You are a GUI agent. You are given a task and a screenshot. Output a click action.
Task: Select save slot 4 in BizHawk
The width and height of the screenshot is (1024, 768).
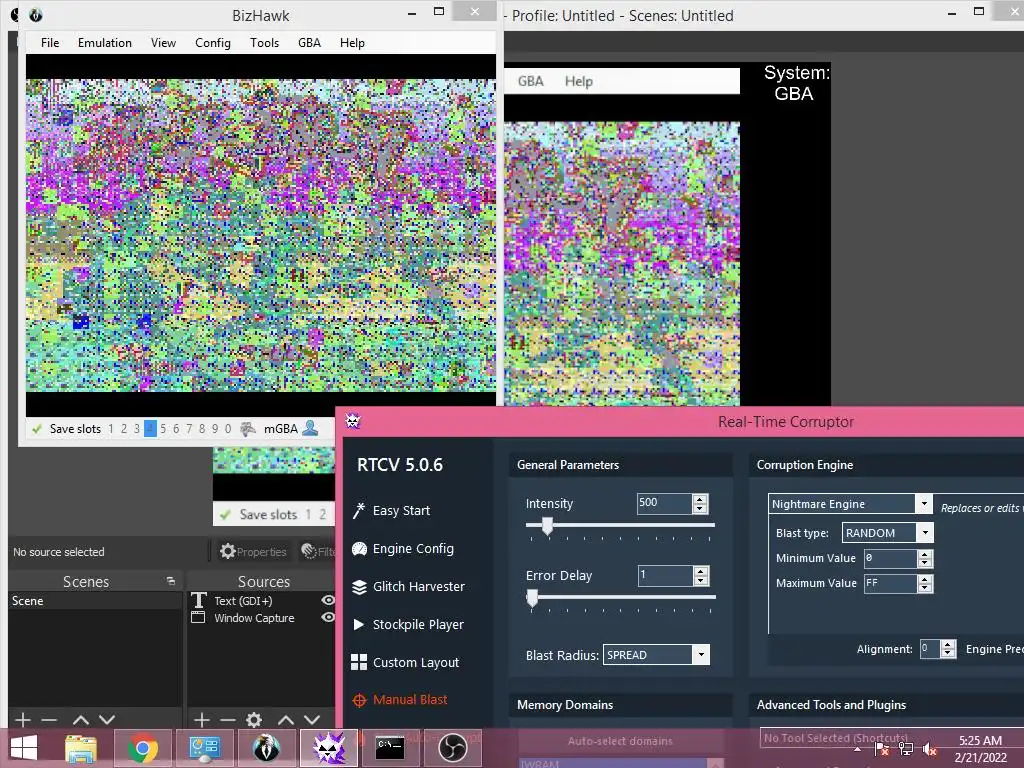(150, 429)
